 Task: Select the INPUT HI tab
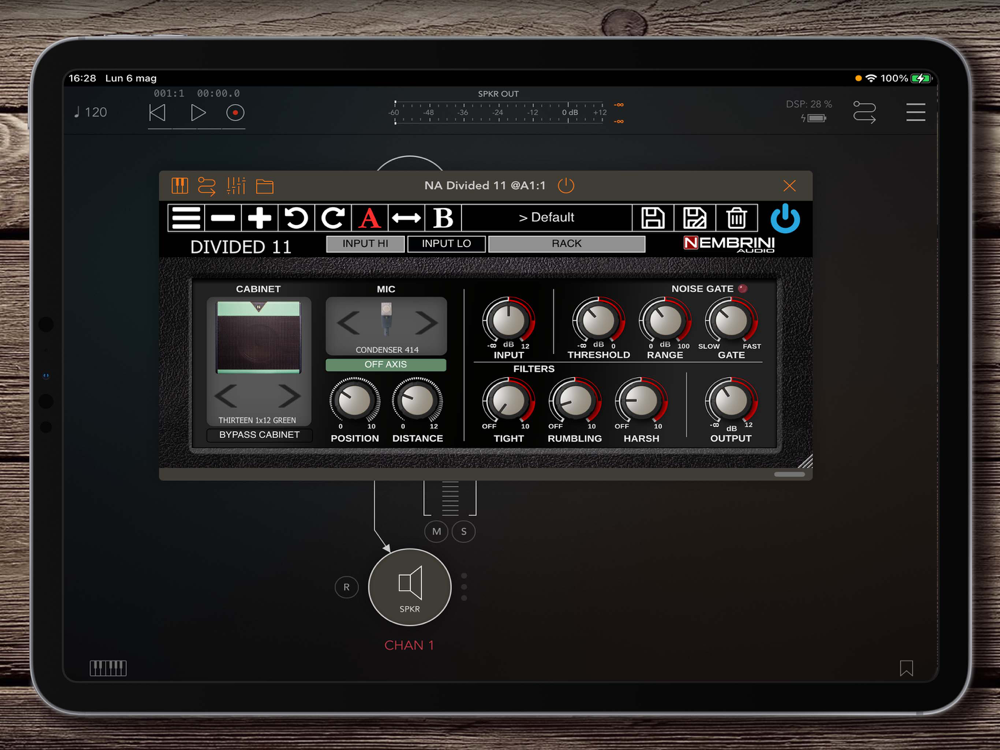click(x=365, y=244)
